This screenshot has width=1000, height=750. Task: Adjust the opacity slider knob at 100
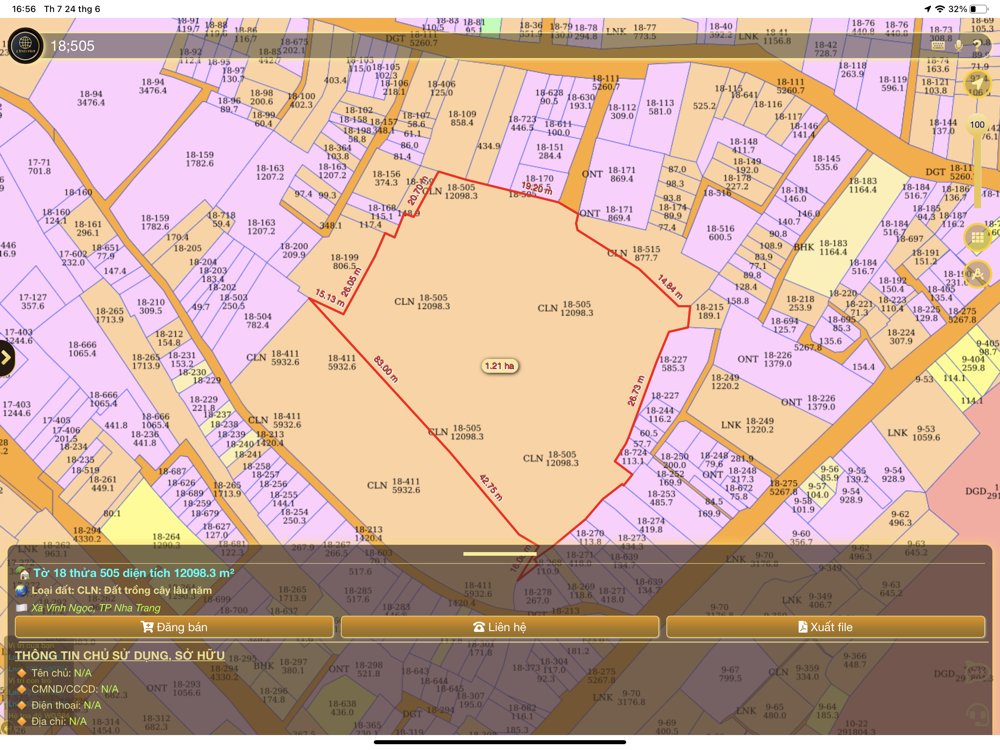pos(977,124)
